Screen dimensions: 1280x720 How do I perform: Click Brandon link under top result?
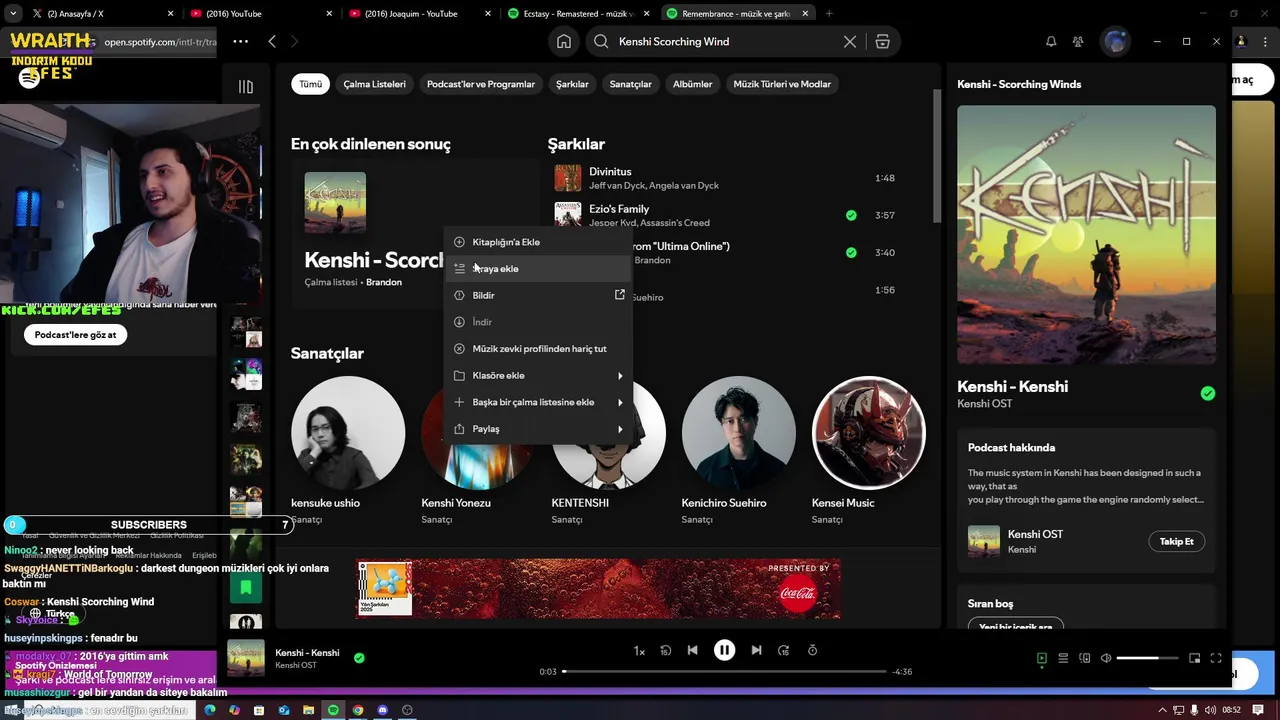pos(384,282)
